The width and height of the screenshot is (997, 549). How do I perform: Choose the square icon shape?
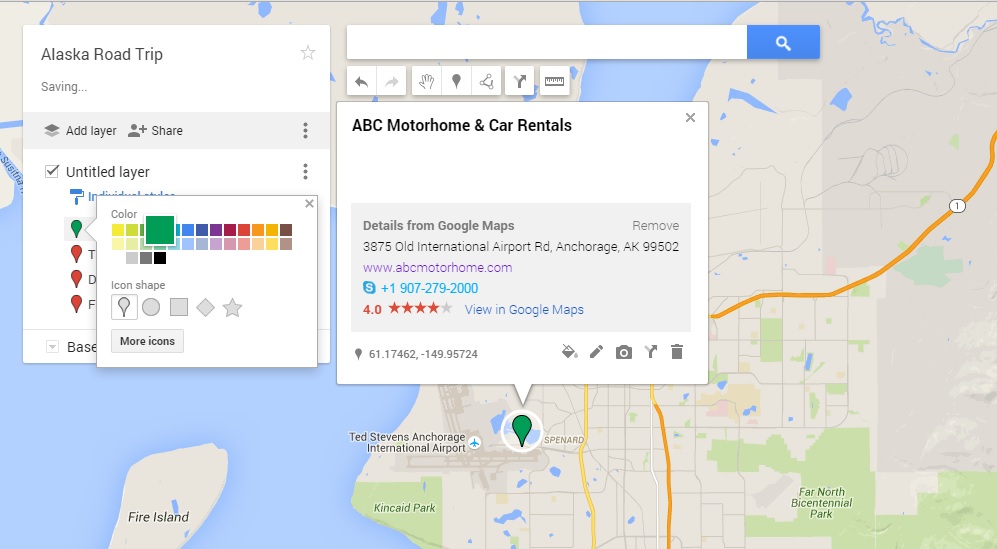(x=179, y=307)
